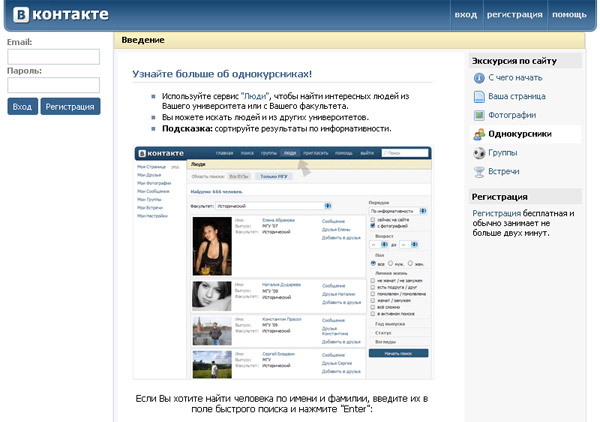Click the photo icon next to "Фотографии"

[479, 115]
